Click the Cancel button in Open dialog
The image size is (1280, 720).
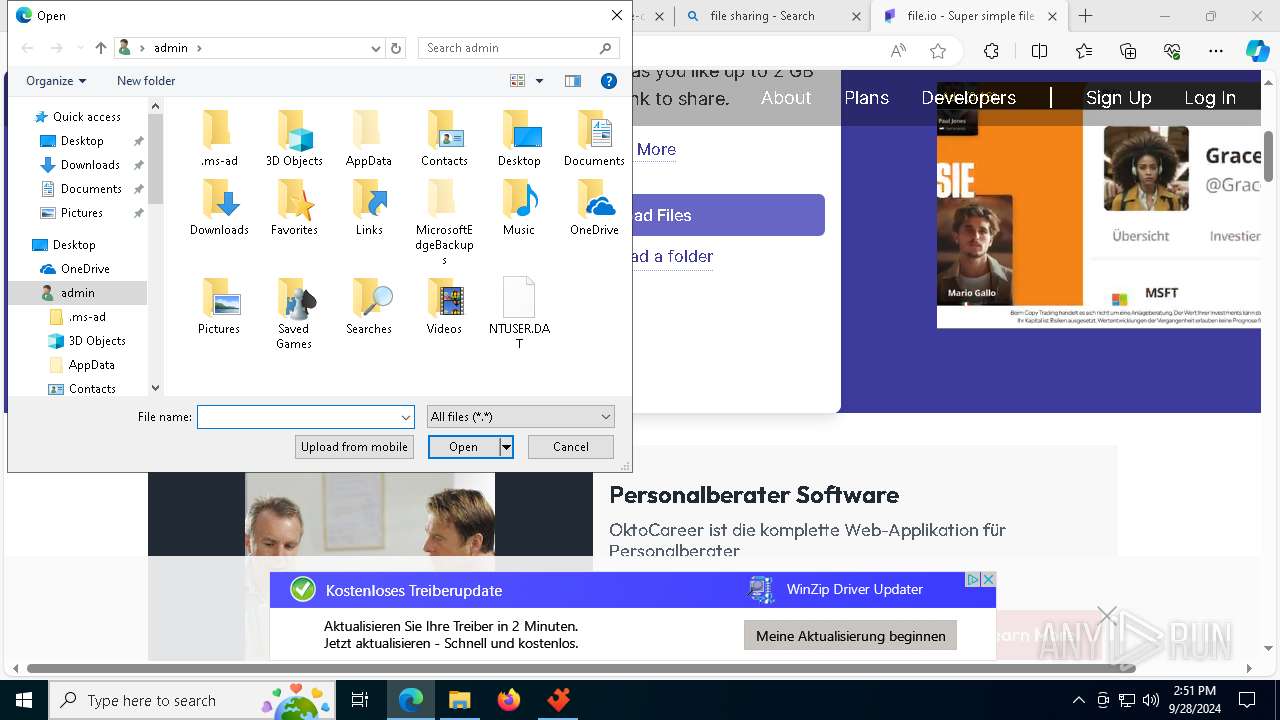571,447
